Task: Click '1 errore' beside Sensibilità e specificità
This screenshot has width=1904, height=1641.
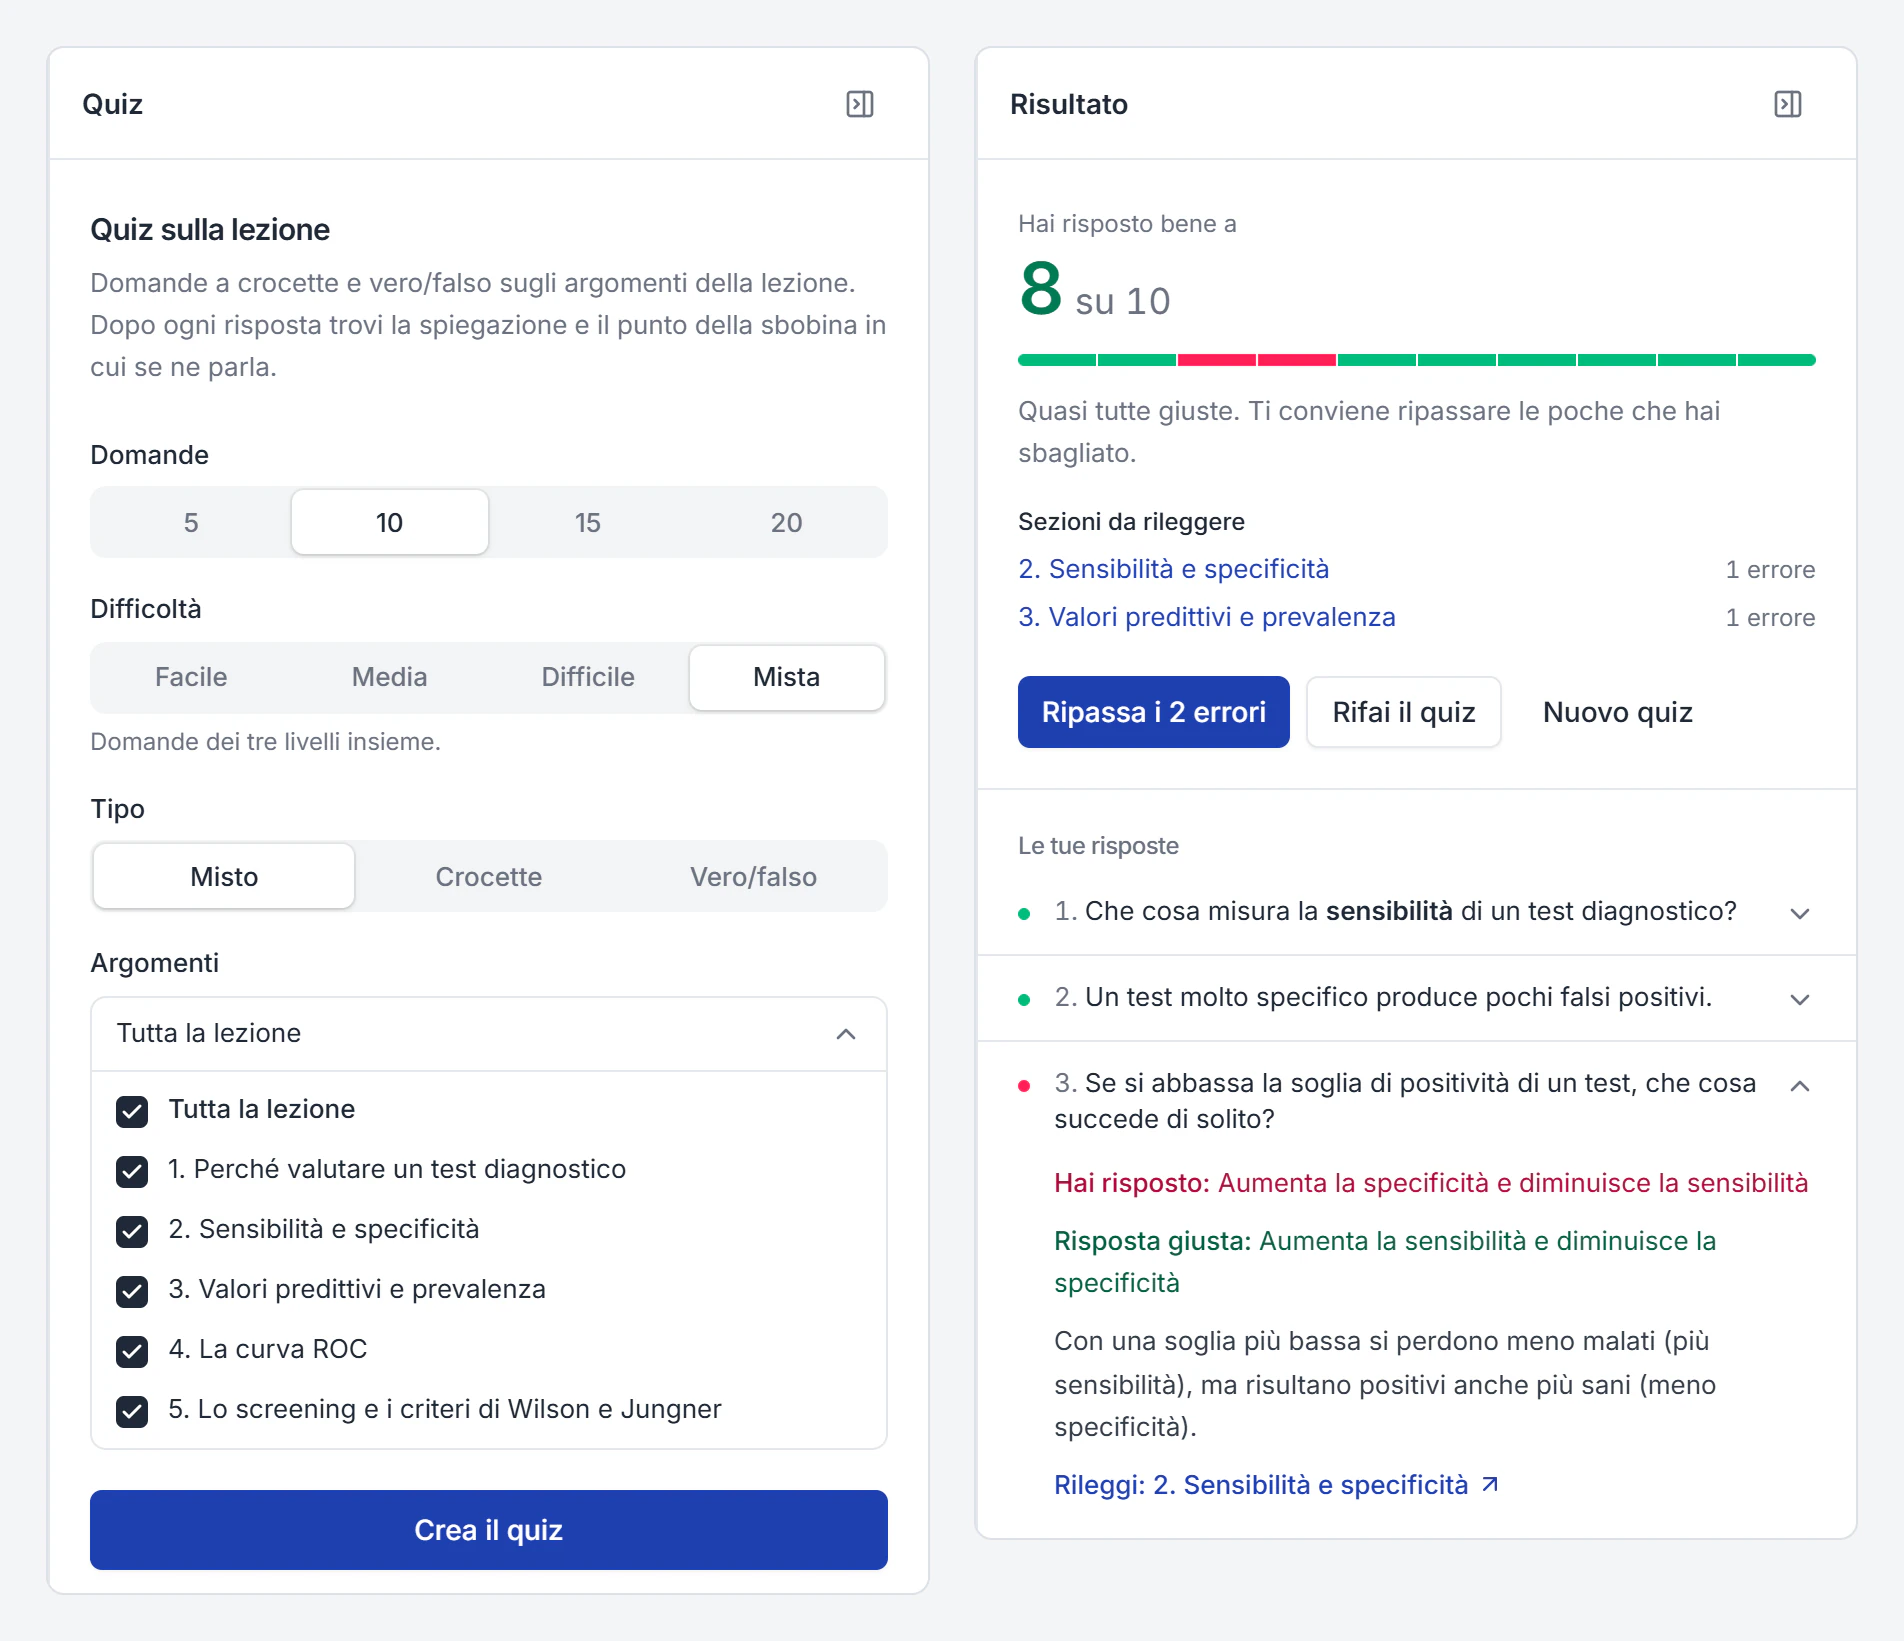Action: click(1770, 570)
